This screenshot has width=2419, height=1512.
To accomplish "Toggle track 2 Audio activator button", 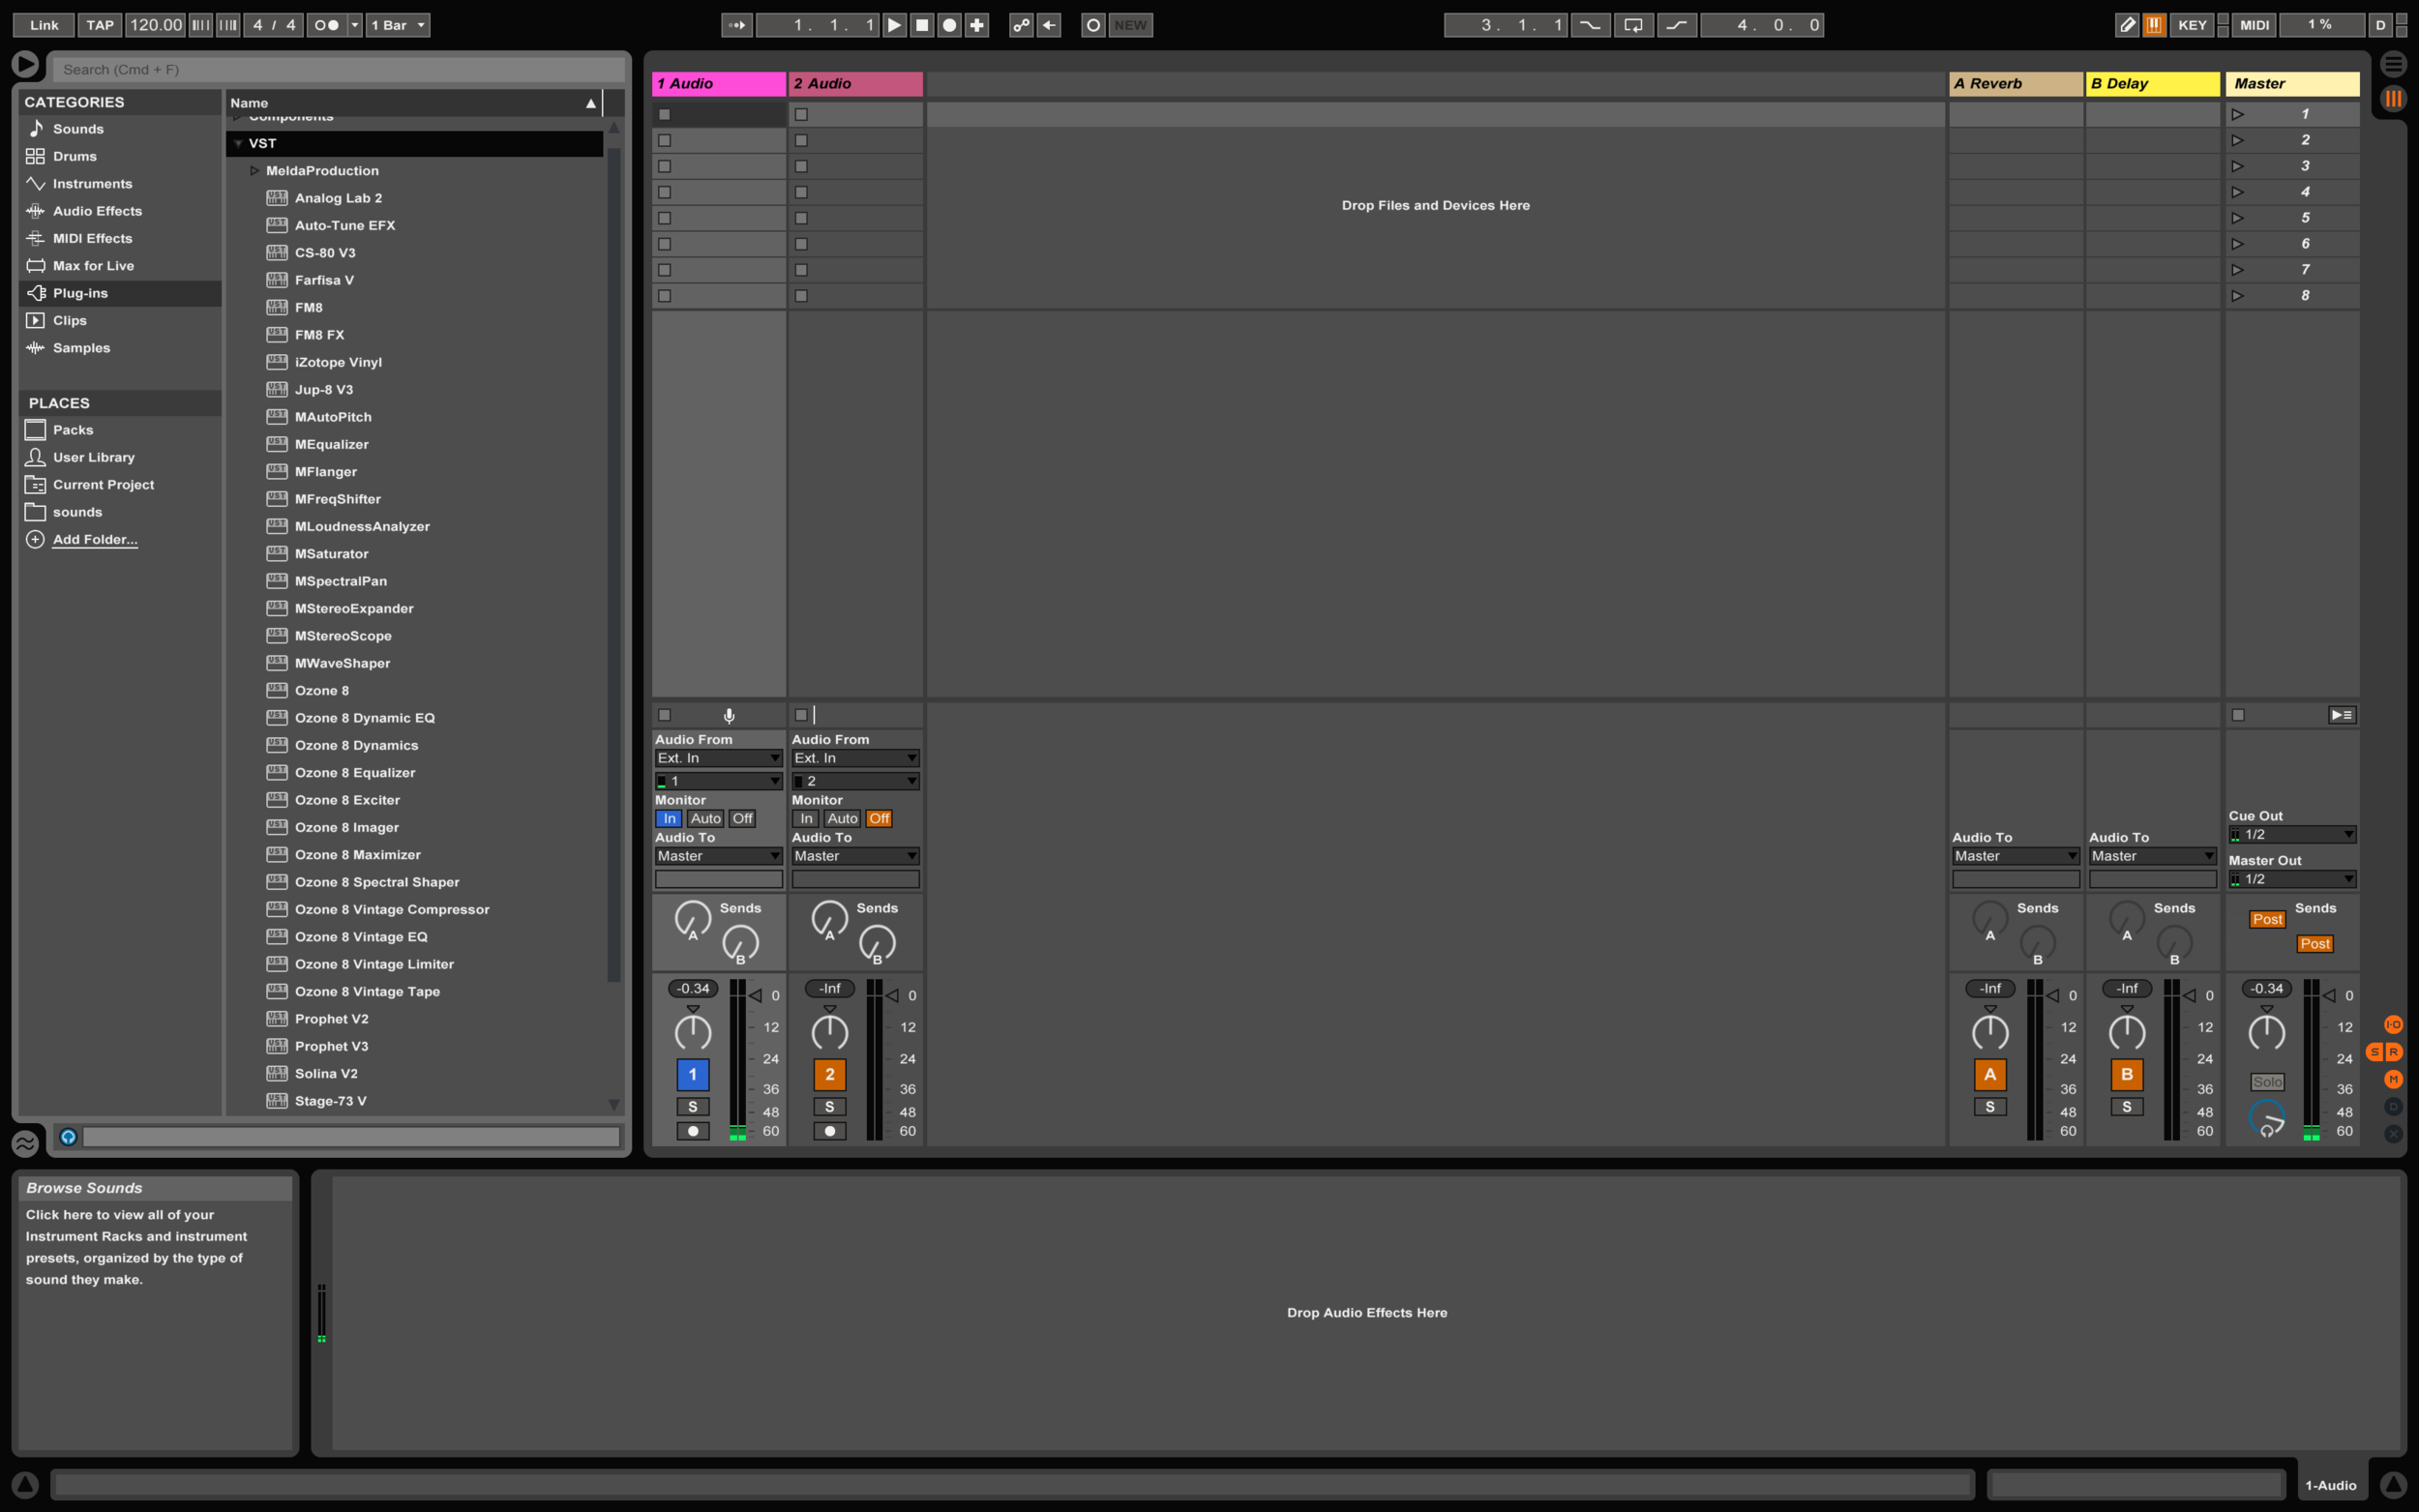I will click(x=829, y=1075).
